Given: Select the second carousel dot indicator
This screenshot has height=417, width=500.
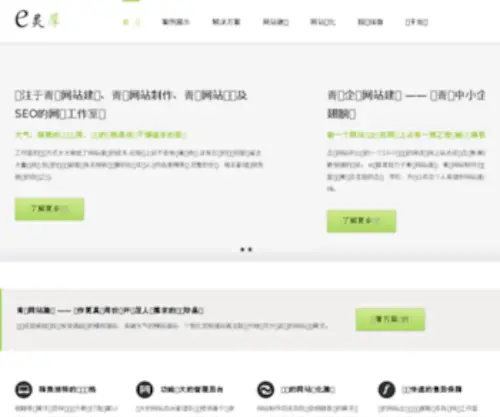Looking at the screenshot, I should 250,249.
